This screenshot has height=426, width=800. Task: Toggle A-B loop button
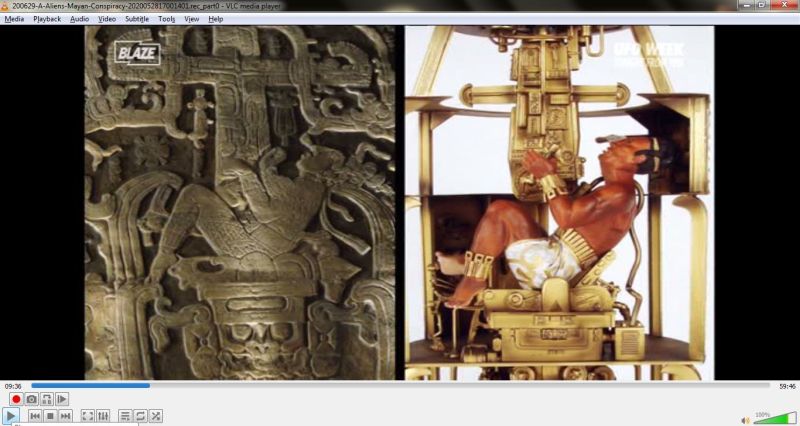(x=46, y=399)
